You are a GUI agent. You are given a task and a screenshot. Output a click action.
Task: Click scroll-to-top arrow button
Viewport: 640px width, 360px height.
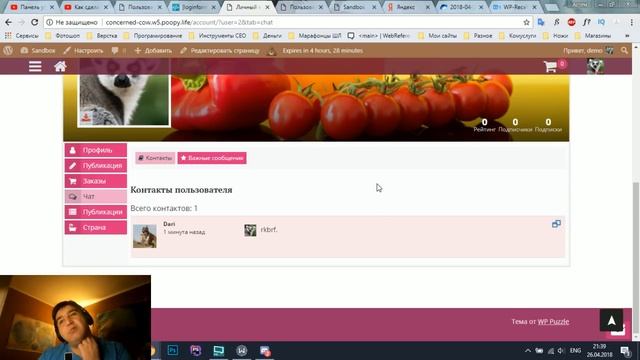611,320
